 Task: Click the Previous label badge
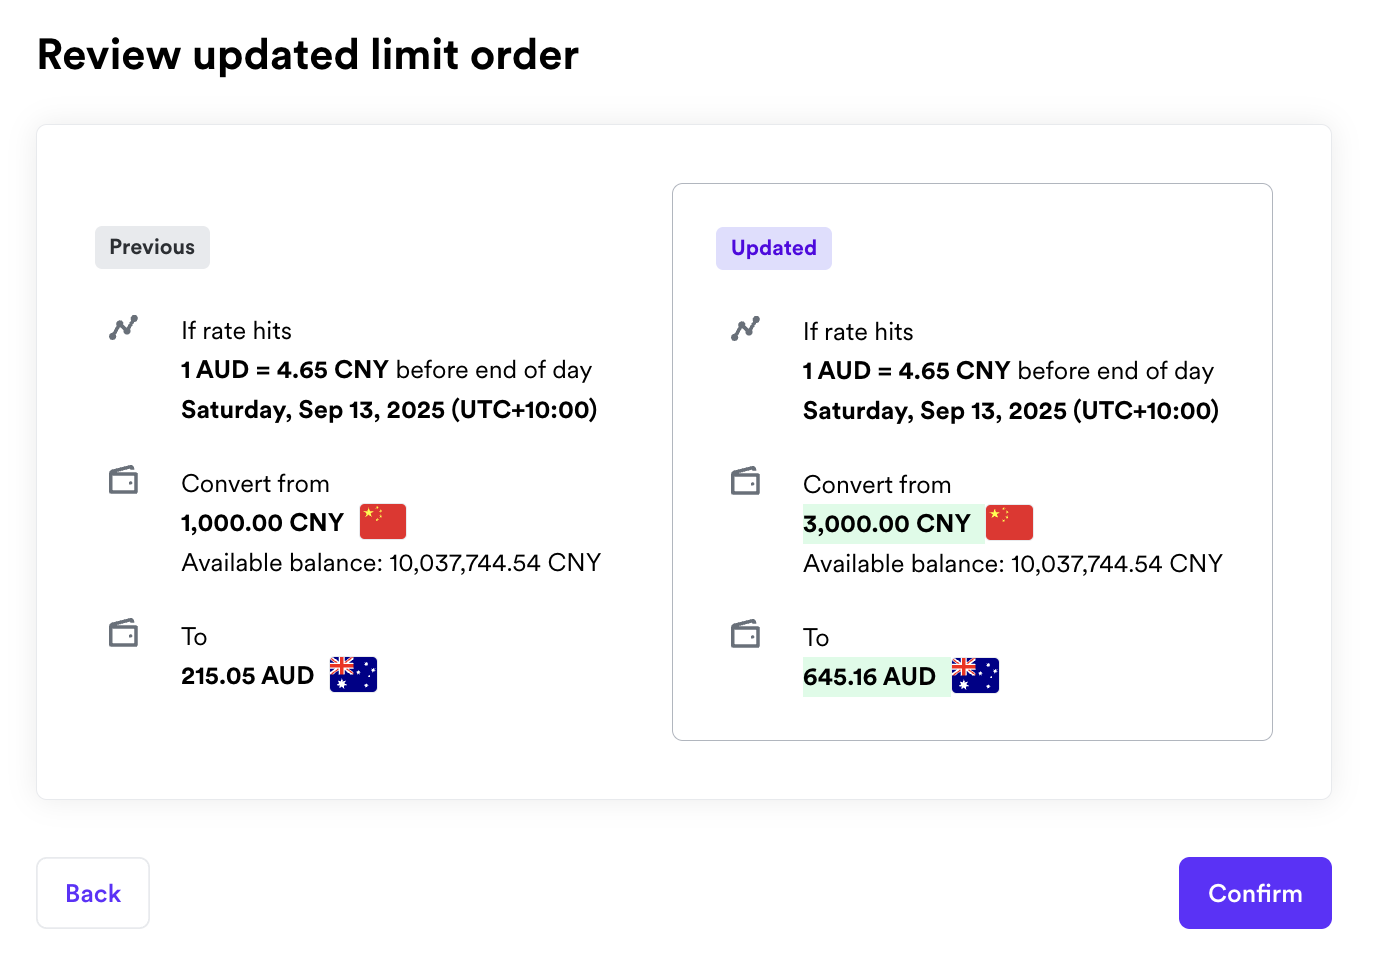[x=152, y=247]
